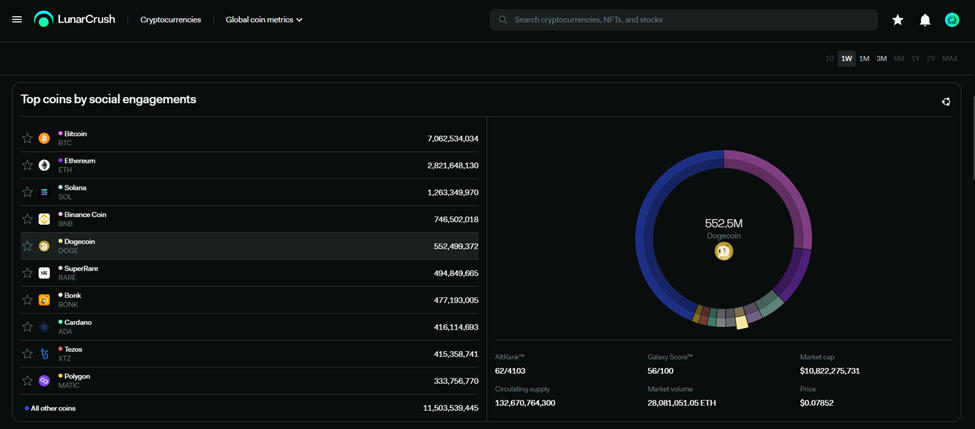
Task: Open the notifications bell
Action: [x=925, y=20]
